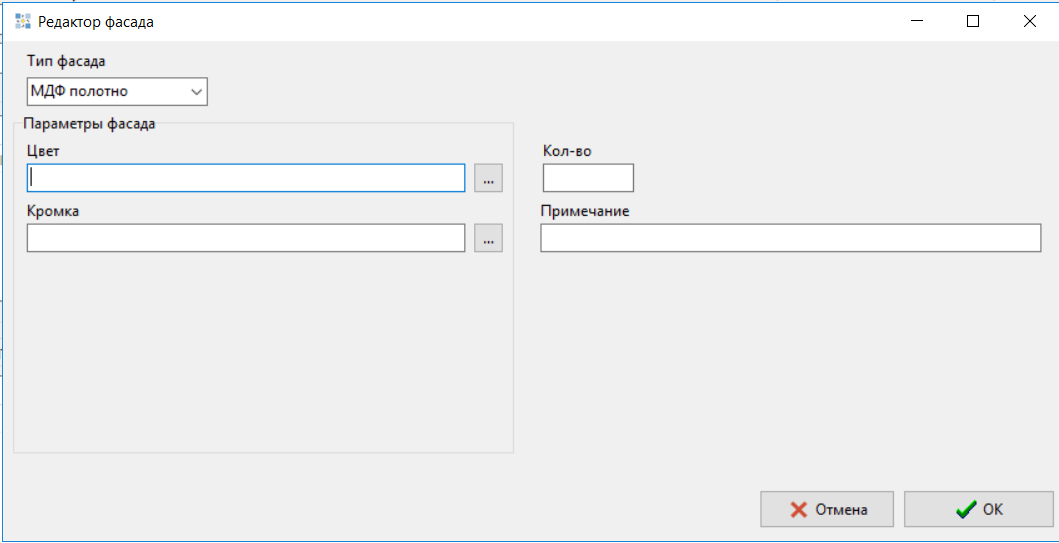Expand the Тип фасада dropdown arrow

pos(195,93)
